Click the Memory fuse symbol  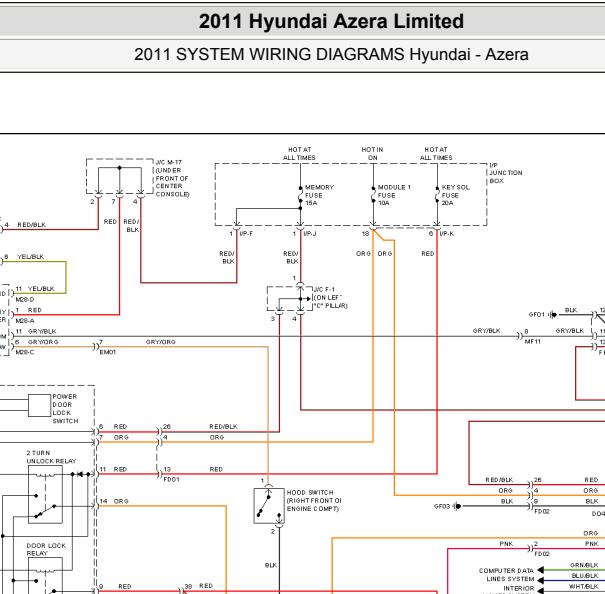300,195
